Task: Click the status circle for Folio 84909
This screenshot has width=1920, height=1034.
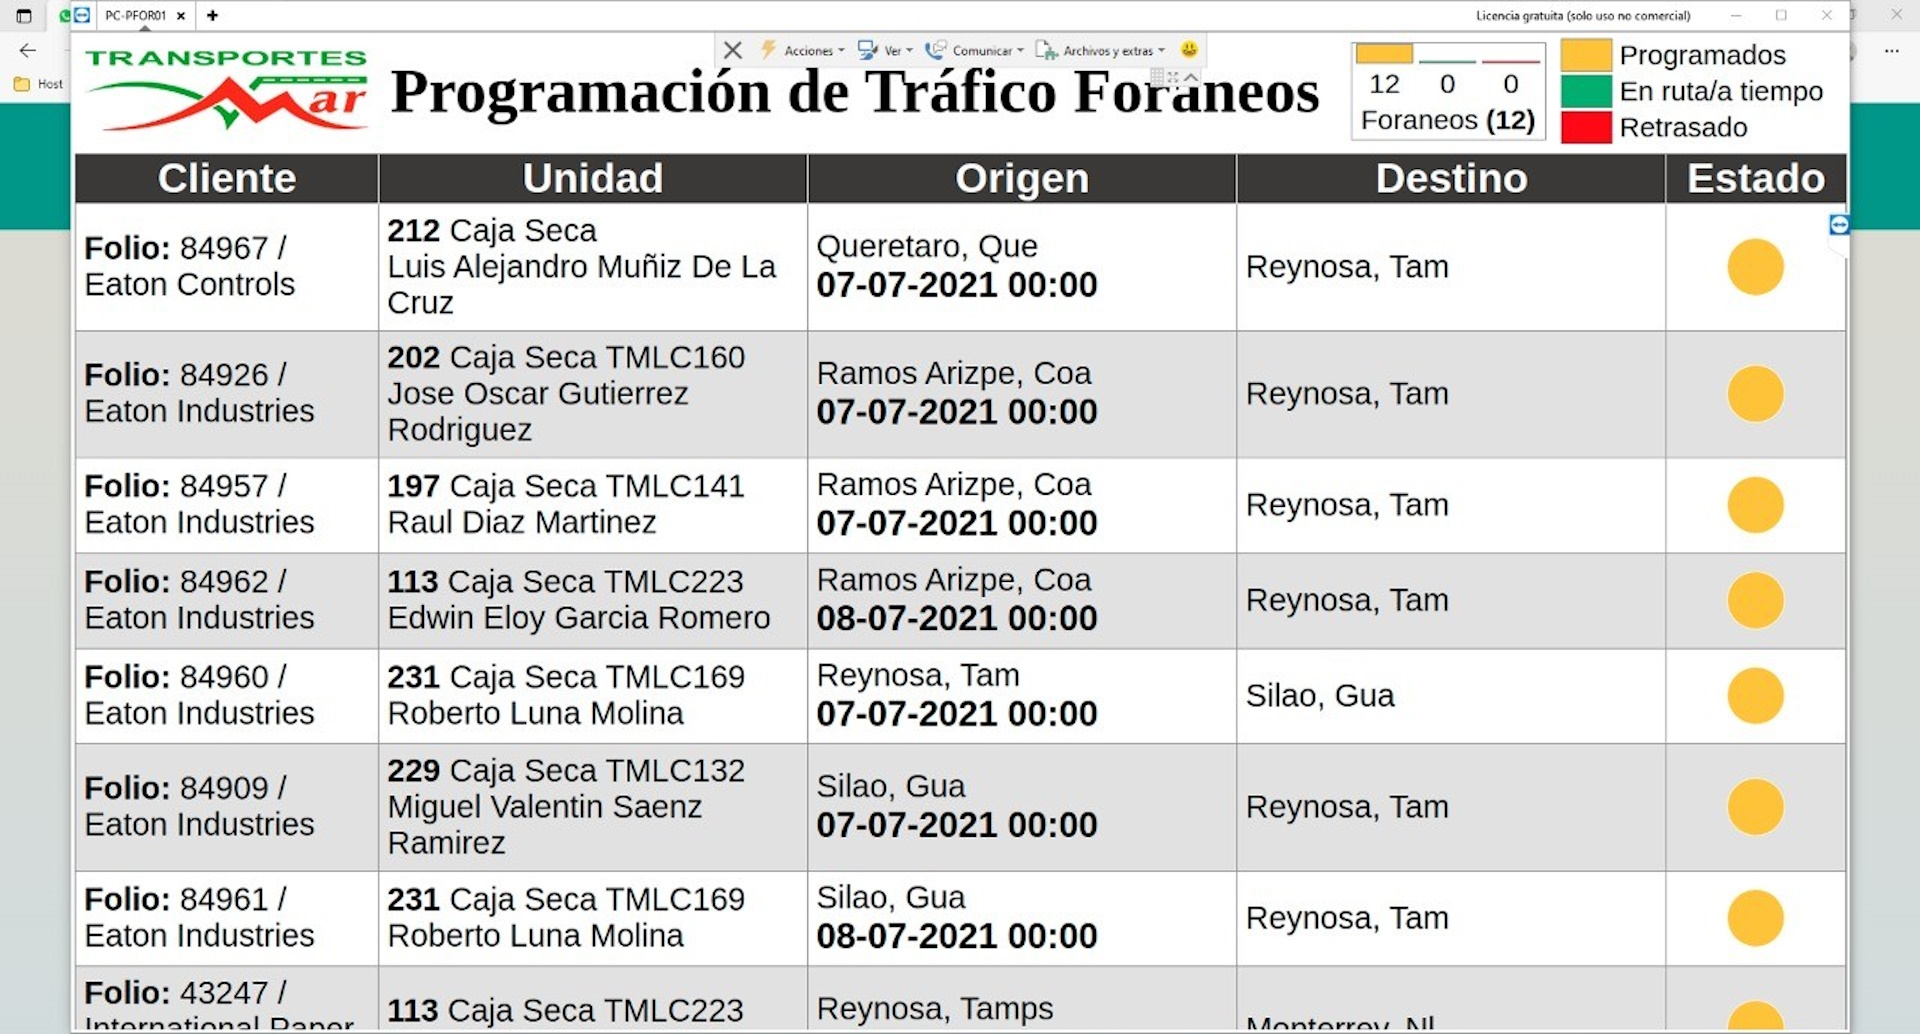Action: [x=1756, y=807]
